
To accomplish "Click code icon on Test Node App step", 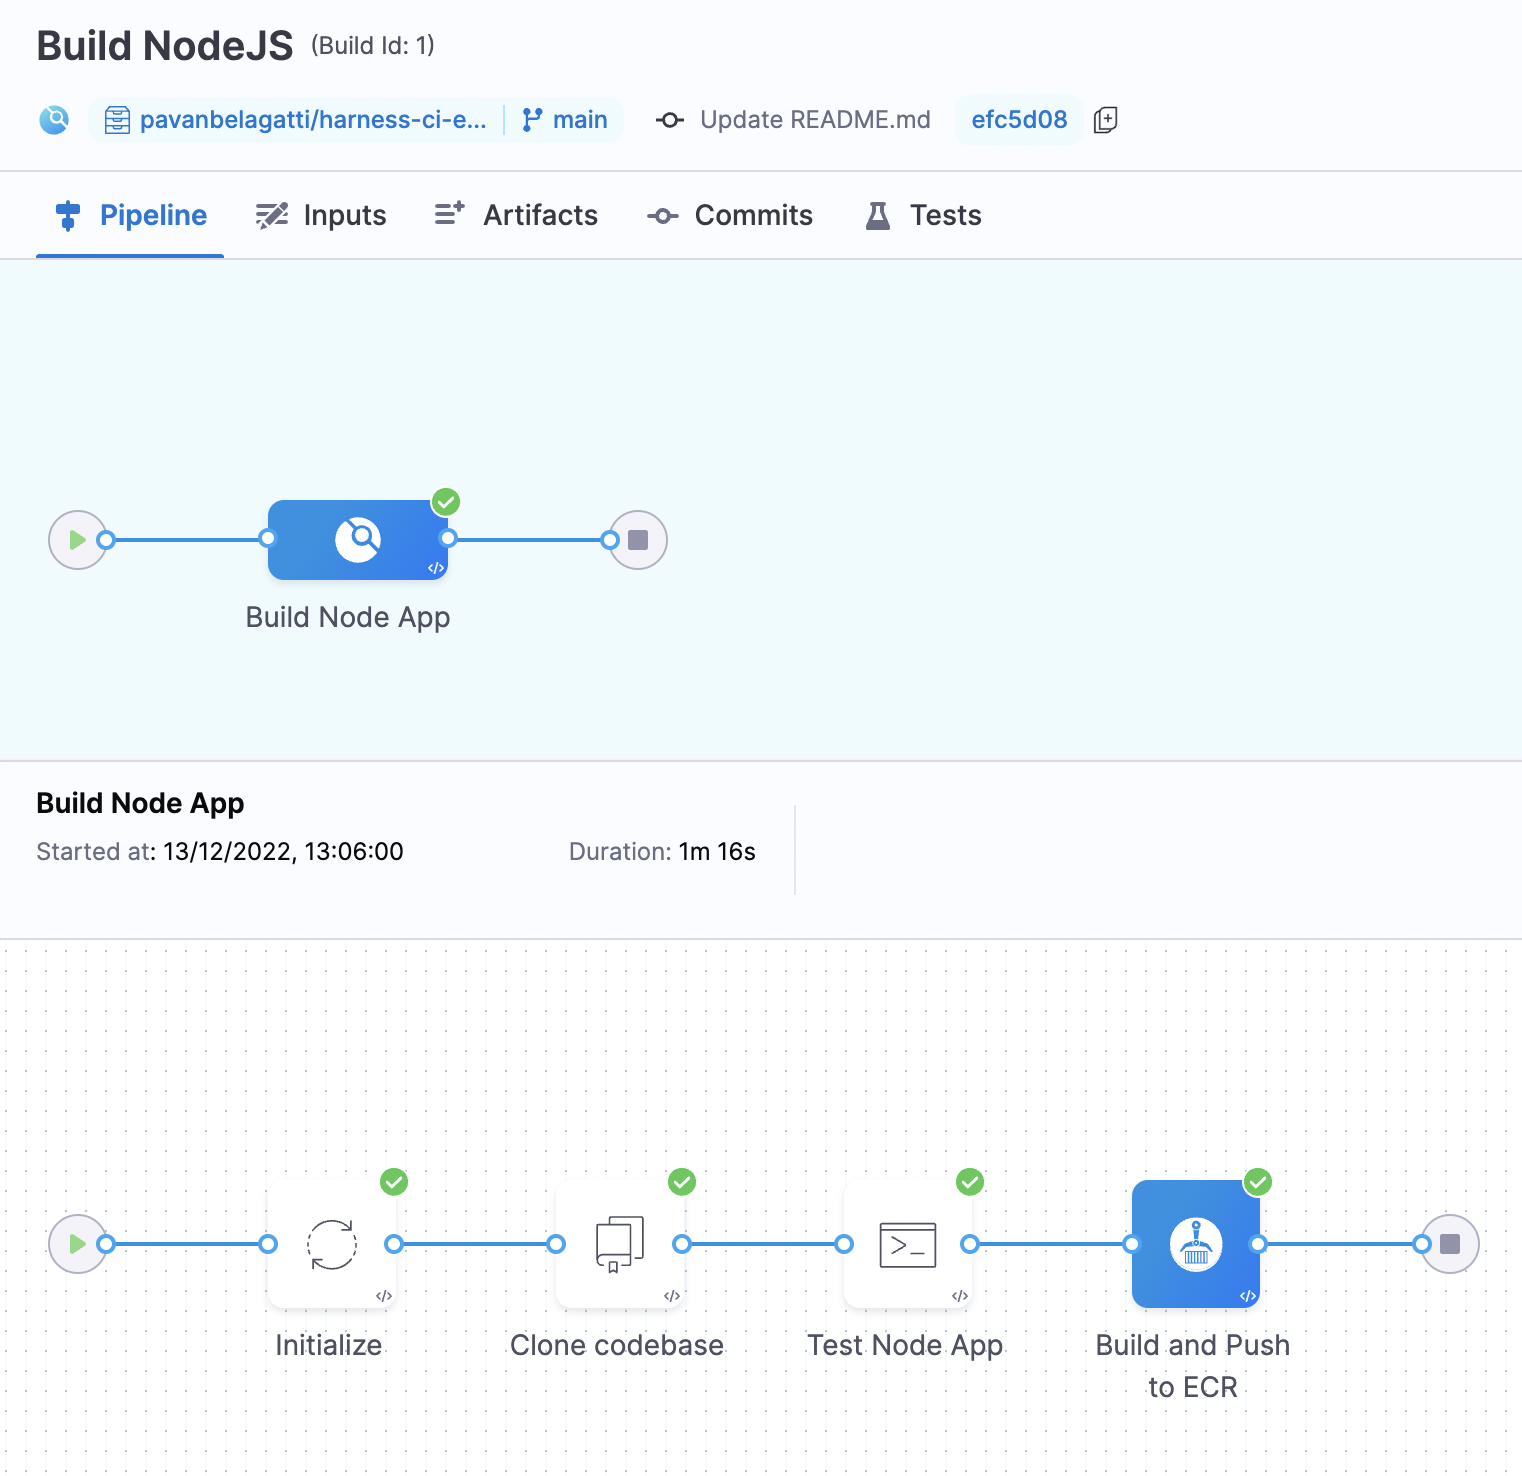I will click(x=960, y=1296).
